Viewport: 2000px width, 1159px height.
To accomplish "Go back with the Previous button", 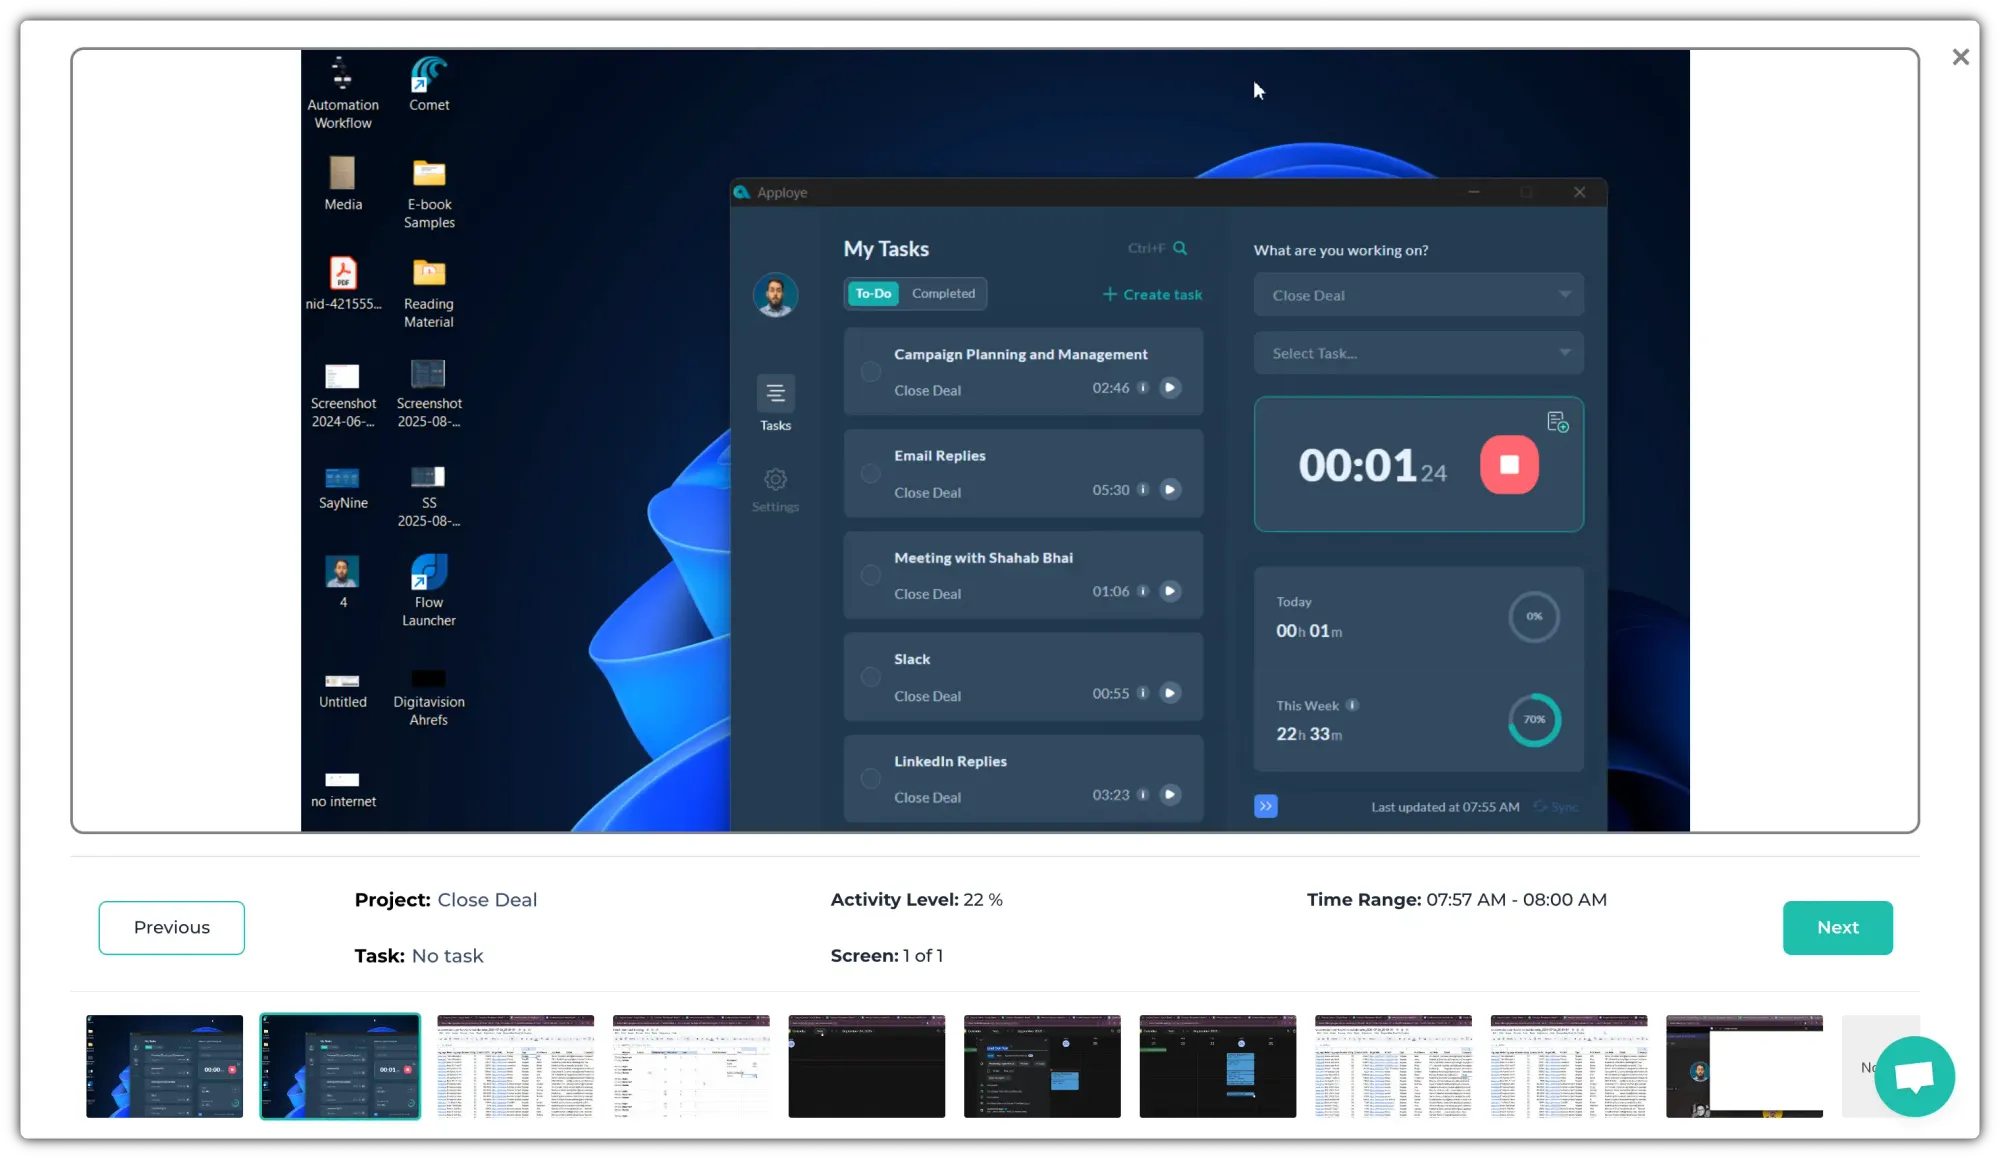I will click(x=171, y=927).
